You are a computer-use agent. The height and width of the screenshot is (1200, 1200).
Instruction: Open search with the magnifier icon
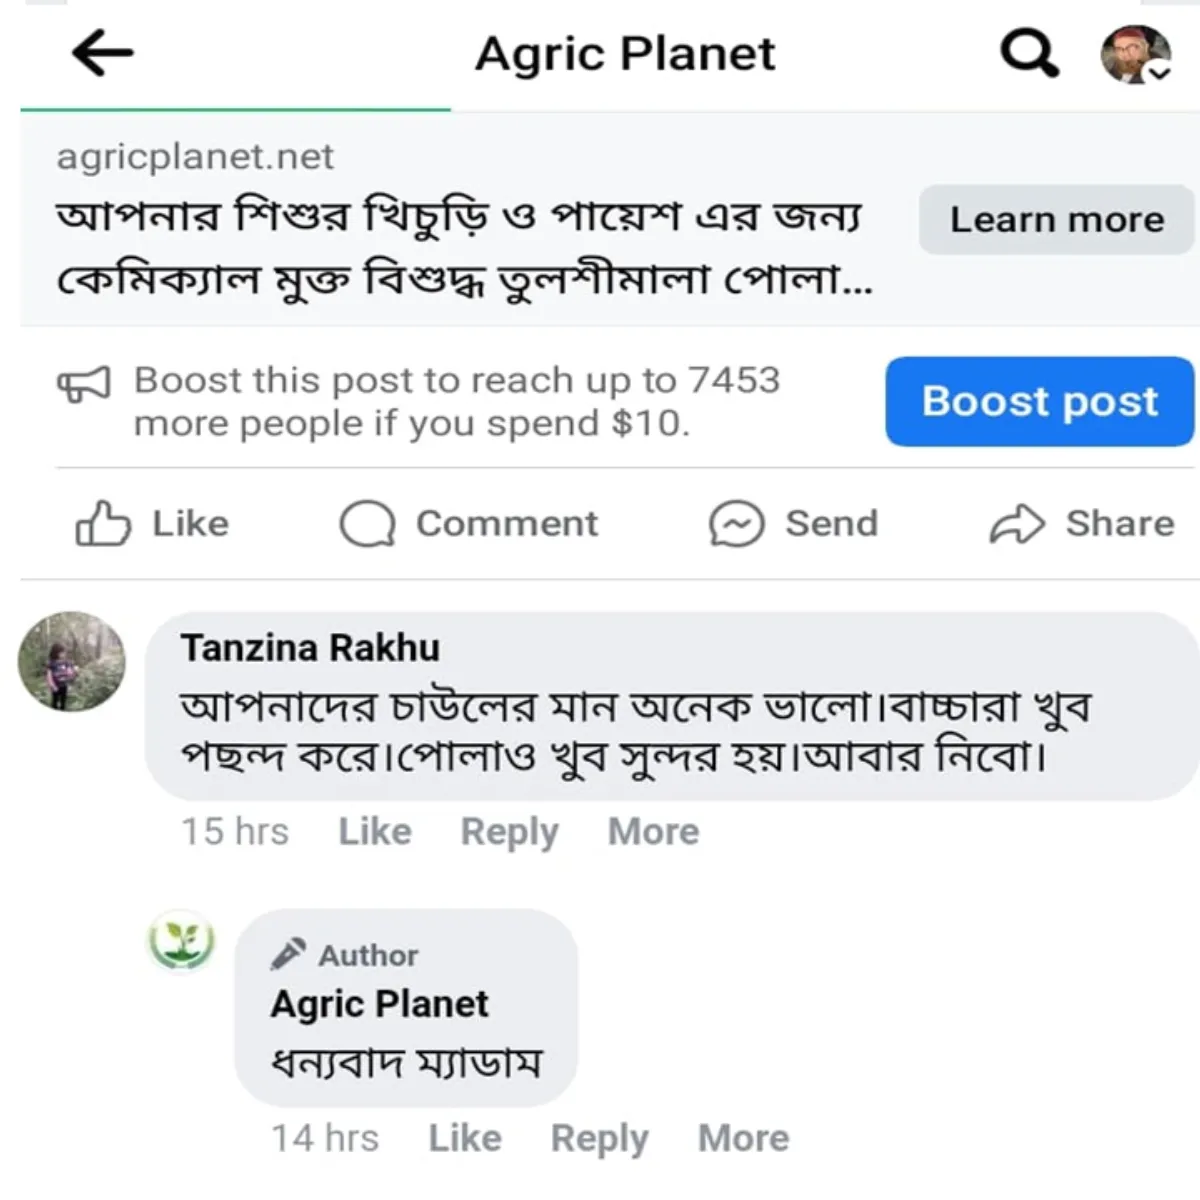pyautogui.click(x=1029, y=53)
